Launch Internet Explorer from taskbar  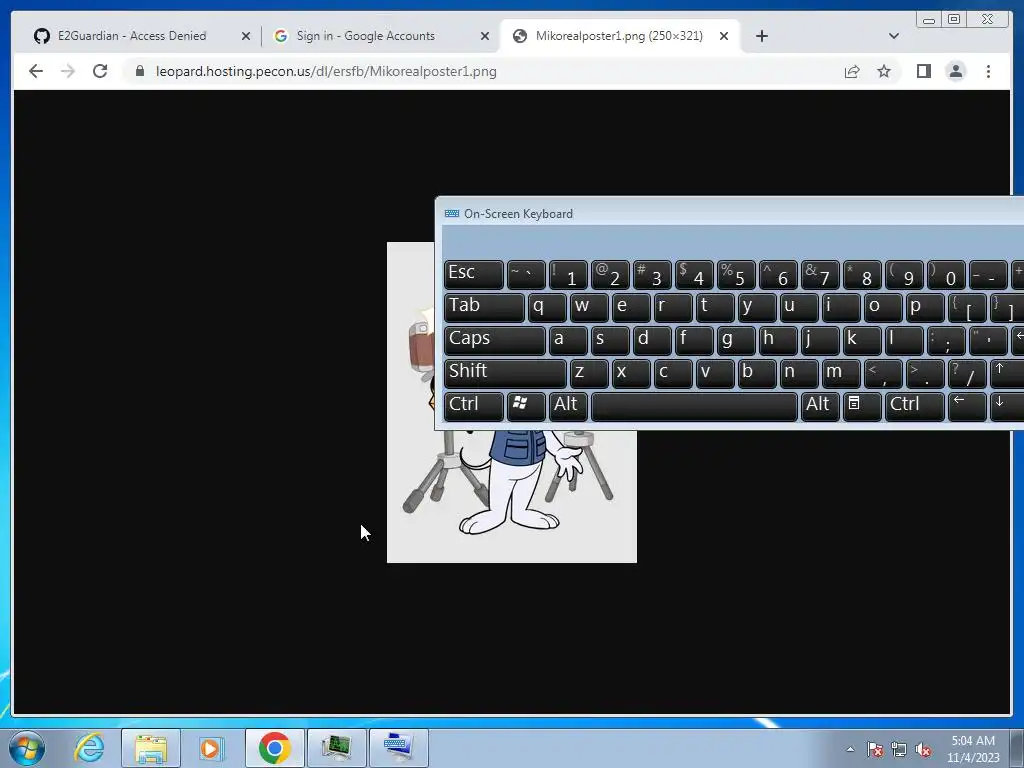[x=89, y=748]
